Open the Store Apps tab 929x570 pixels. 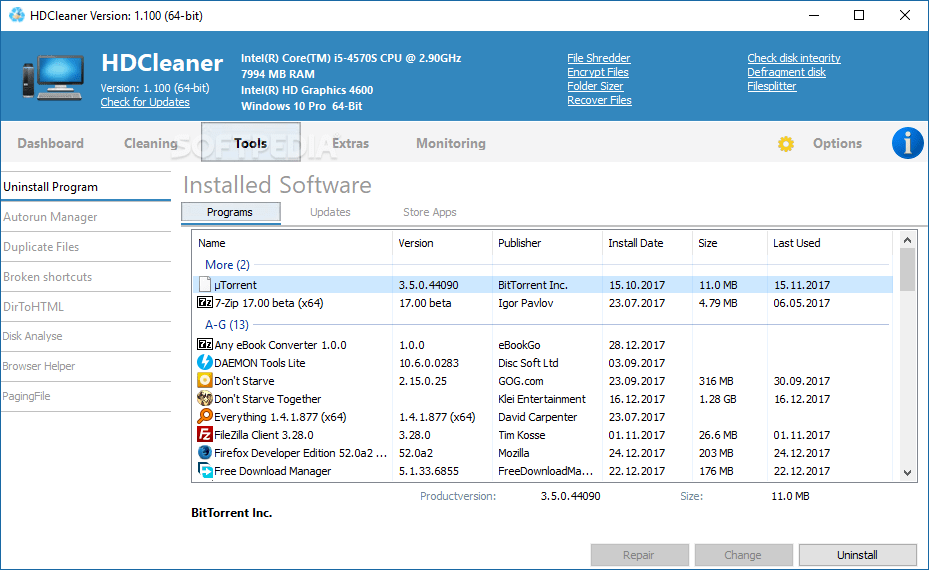pyautogui.click(x=429, y=212)
